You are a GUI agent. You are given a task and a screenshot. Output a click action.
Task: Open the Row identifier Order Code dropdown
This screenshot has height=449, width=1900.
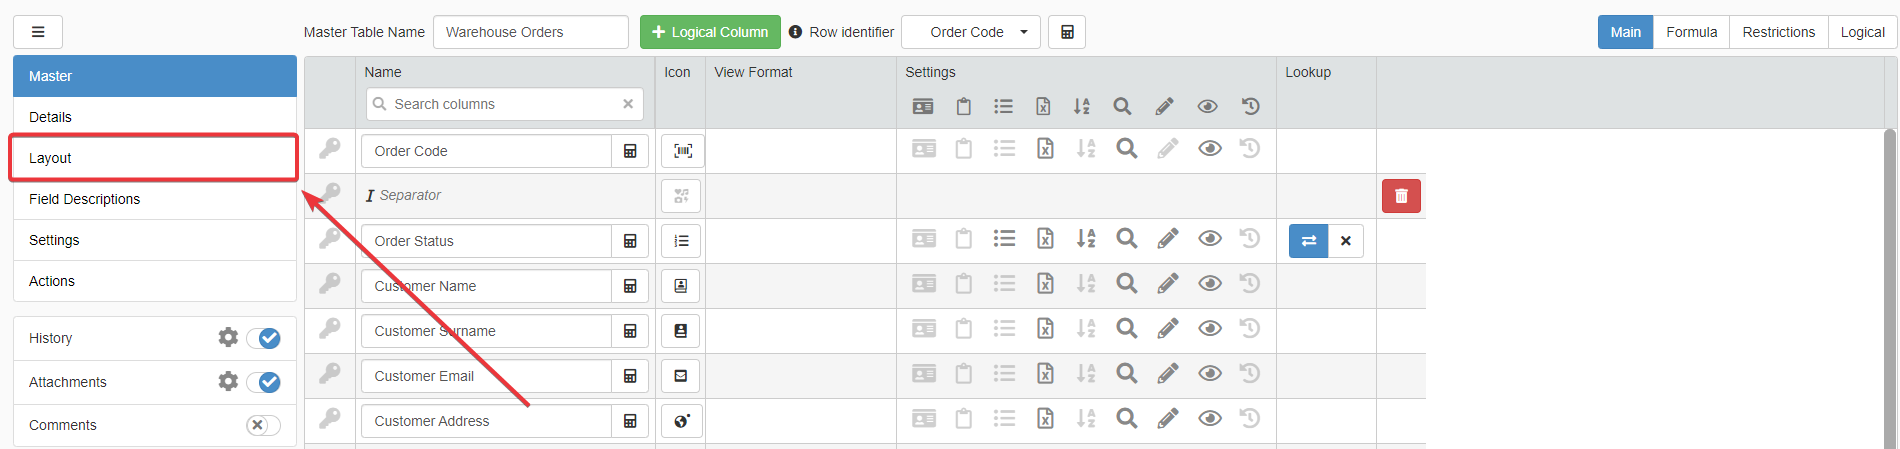coord(970,32)
